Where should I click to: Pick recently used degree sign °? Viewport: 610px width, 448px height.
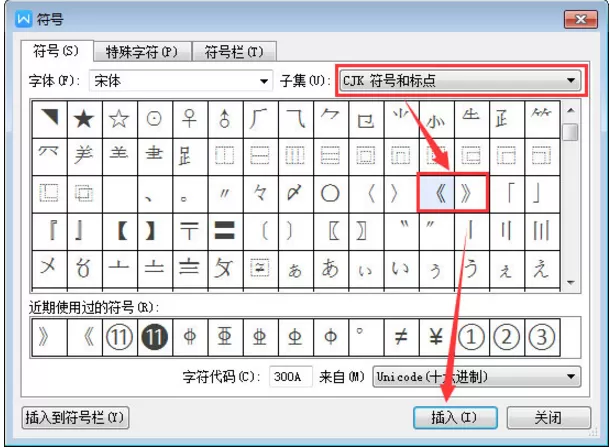coord(366,337)
